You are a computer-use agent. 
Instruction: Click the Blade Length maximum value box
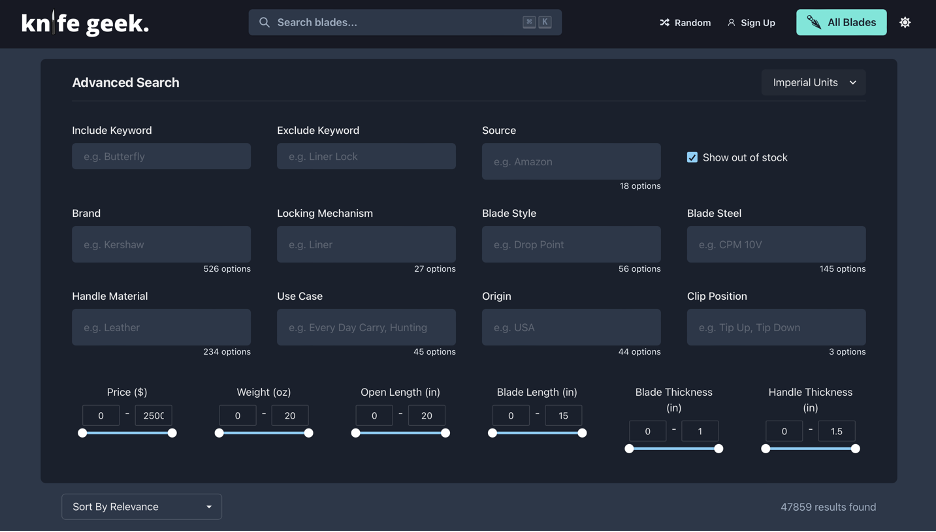pos(564,416)
